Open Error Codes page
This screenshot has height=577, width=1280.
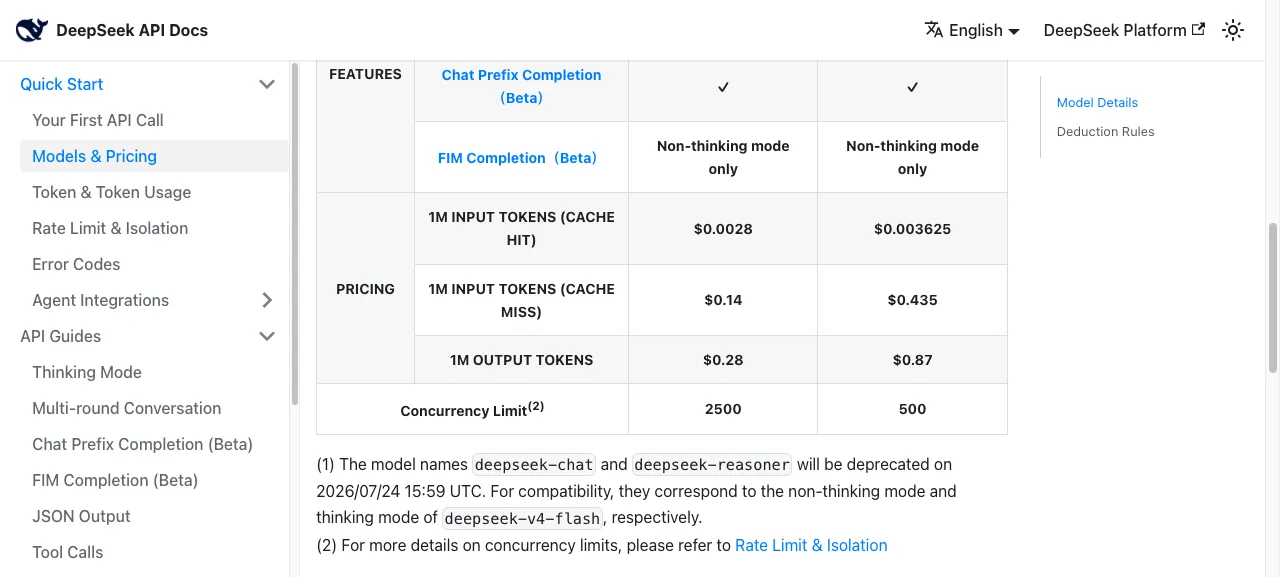pyautogui.click(x=76, y=264)
